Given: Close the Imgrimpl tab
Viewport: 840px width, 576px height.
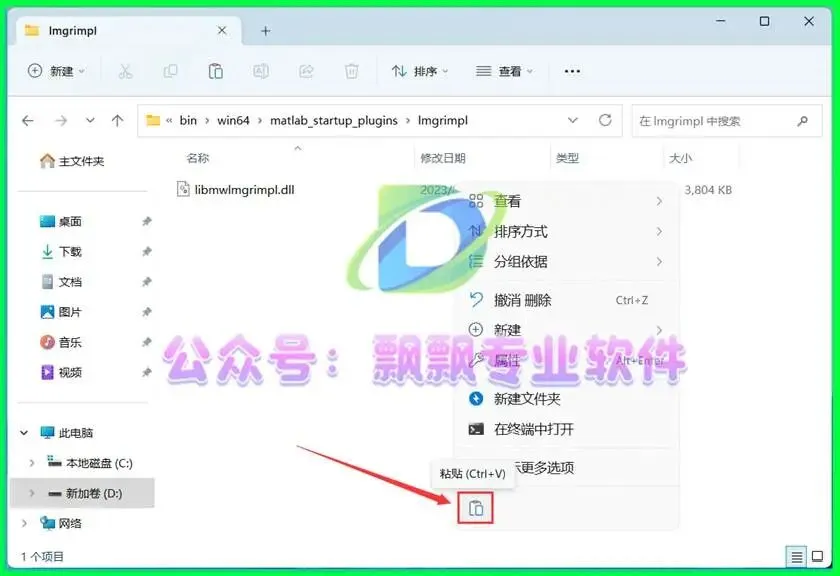Looking at the screenshot, I should [222, 31].
